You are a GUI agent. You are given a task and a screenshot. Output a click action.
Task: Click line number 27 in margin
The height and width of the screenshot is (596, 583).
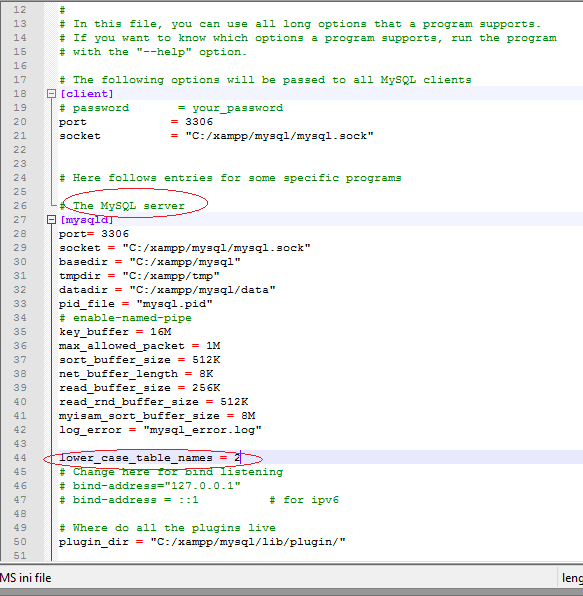[20, 220]
